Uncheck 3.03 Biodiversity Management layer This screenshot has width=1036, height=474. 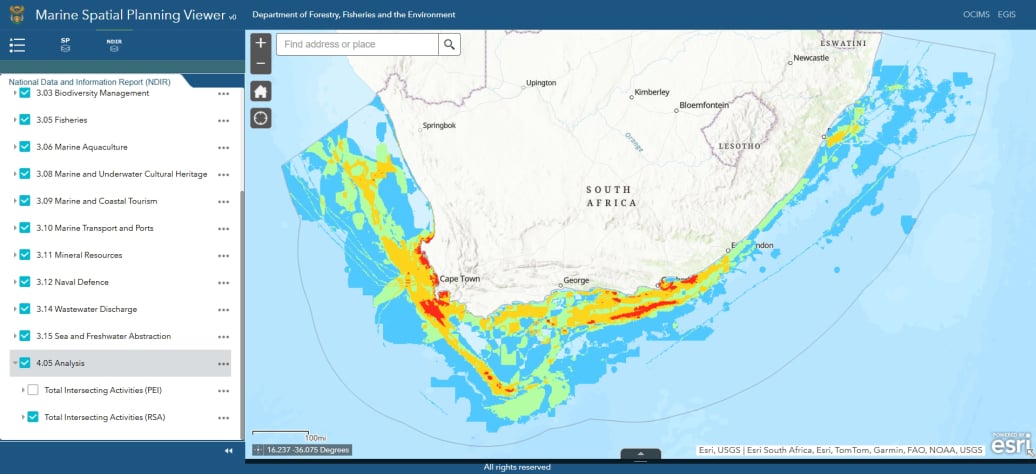coord(25,93)
